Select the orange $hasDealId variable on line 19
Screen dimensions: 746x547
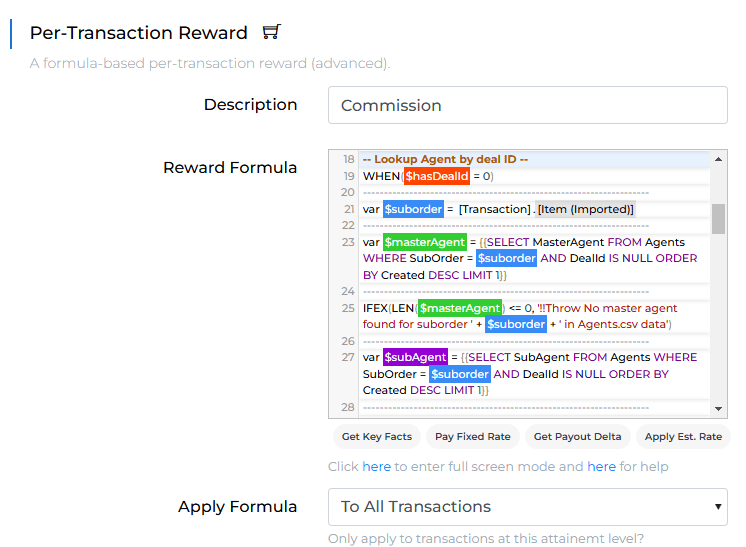pos(436,176)
